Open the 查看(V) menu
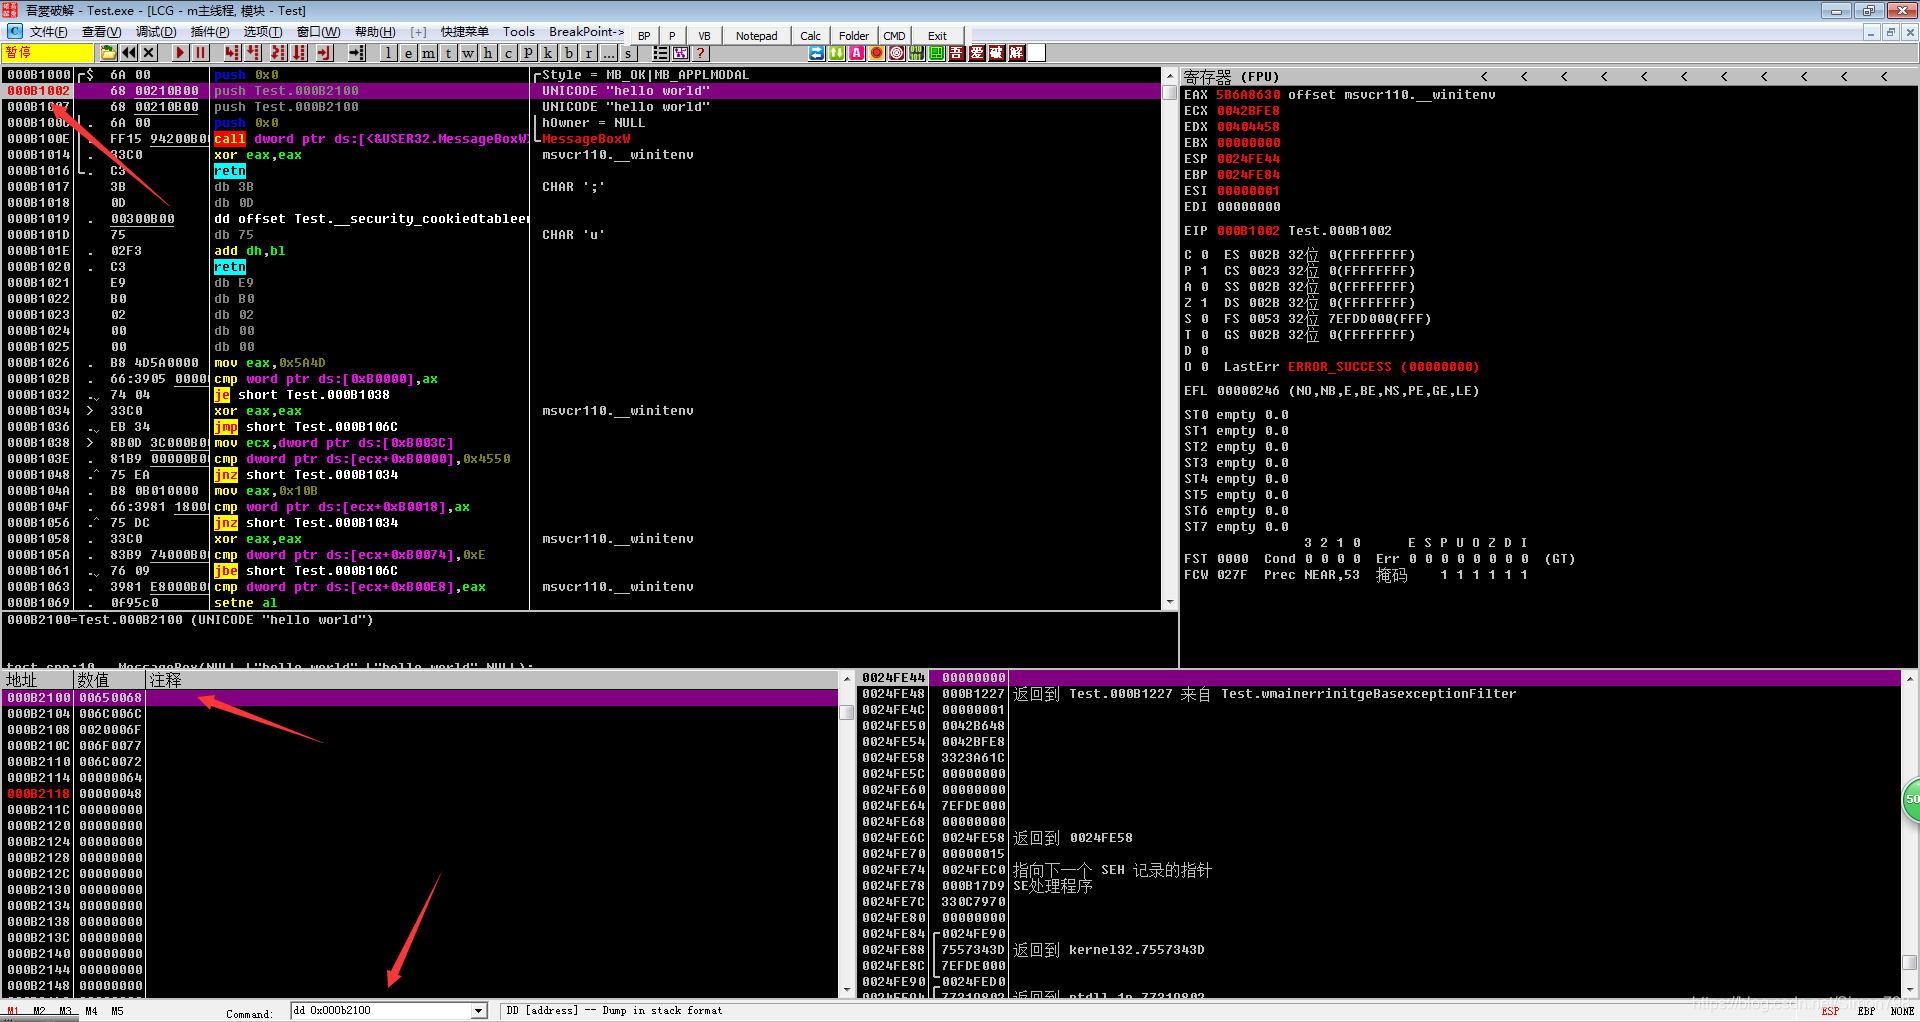Image resolution: width=1920 pixels, height=1022 pixels. [x=101, y=32]
